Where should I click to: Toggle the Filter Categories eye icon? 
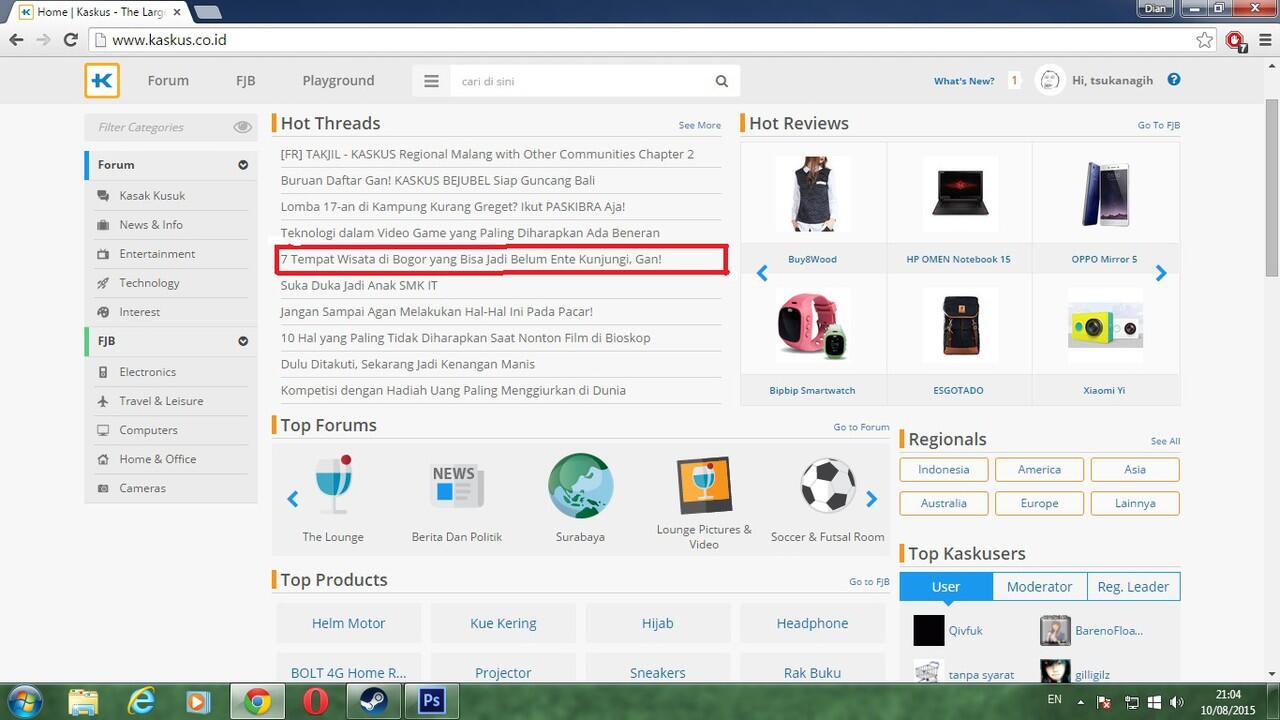click(x=242, y=127)
